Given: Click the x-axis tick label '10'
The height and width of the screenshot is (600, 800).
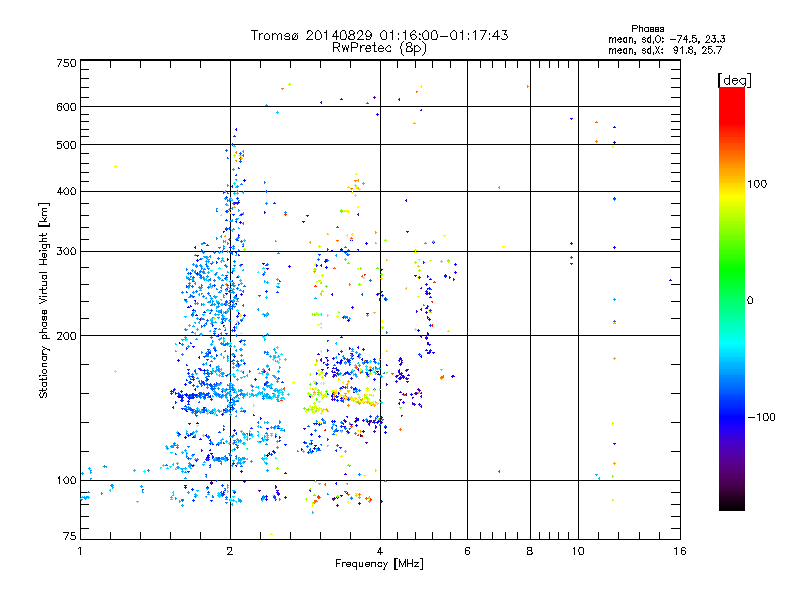Looking at the screenshot, I should (578, 551).
